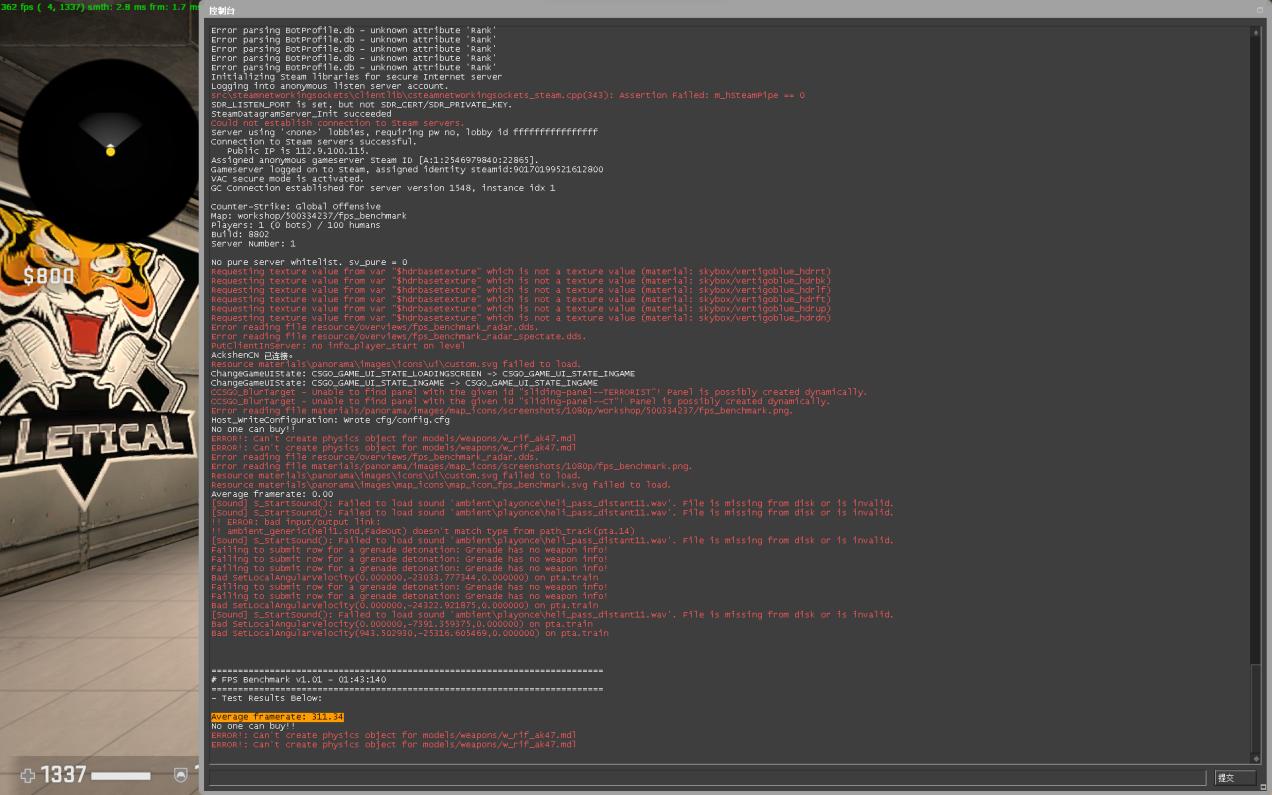Click 'Build: 8802' console line

tap(240, 234)
